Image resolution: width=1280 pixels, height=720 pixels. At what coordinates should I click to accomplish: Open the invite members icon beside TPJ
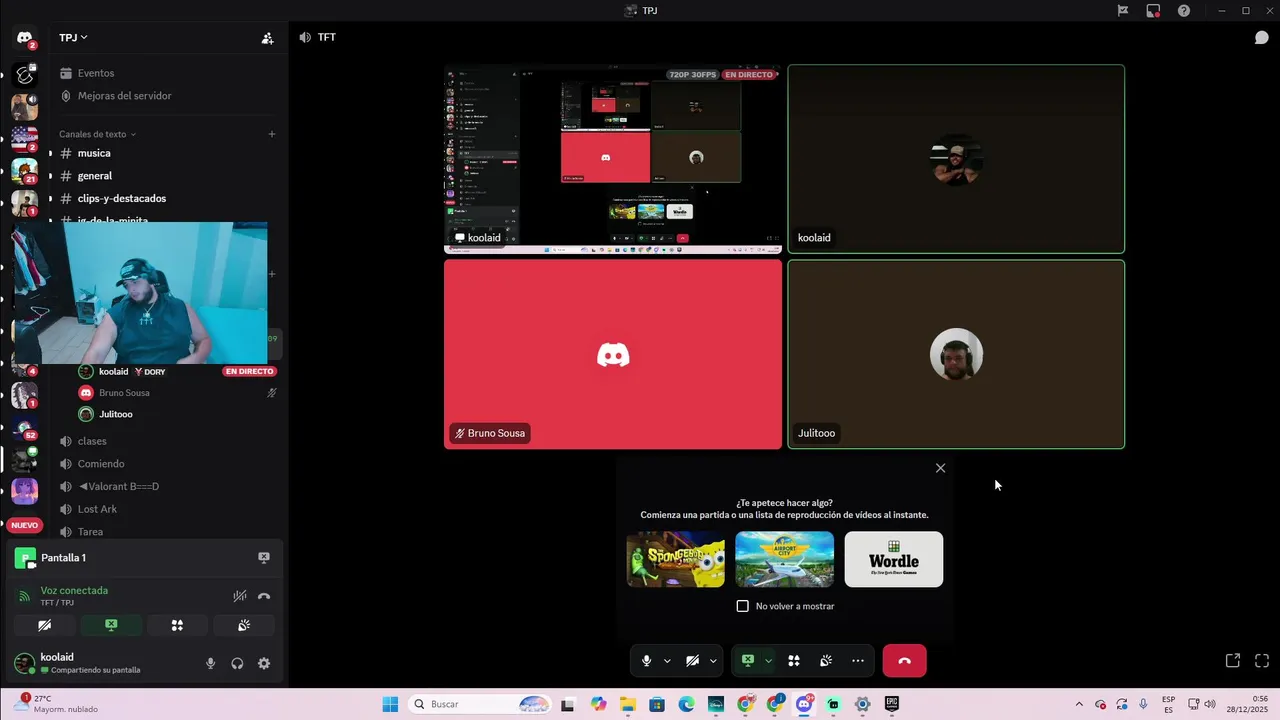(267, 38)
